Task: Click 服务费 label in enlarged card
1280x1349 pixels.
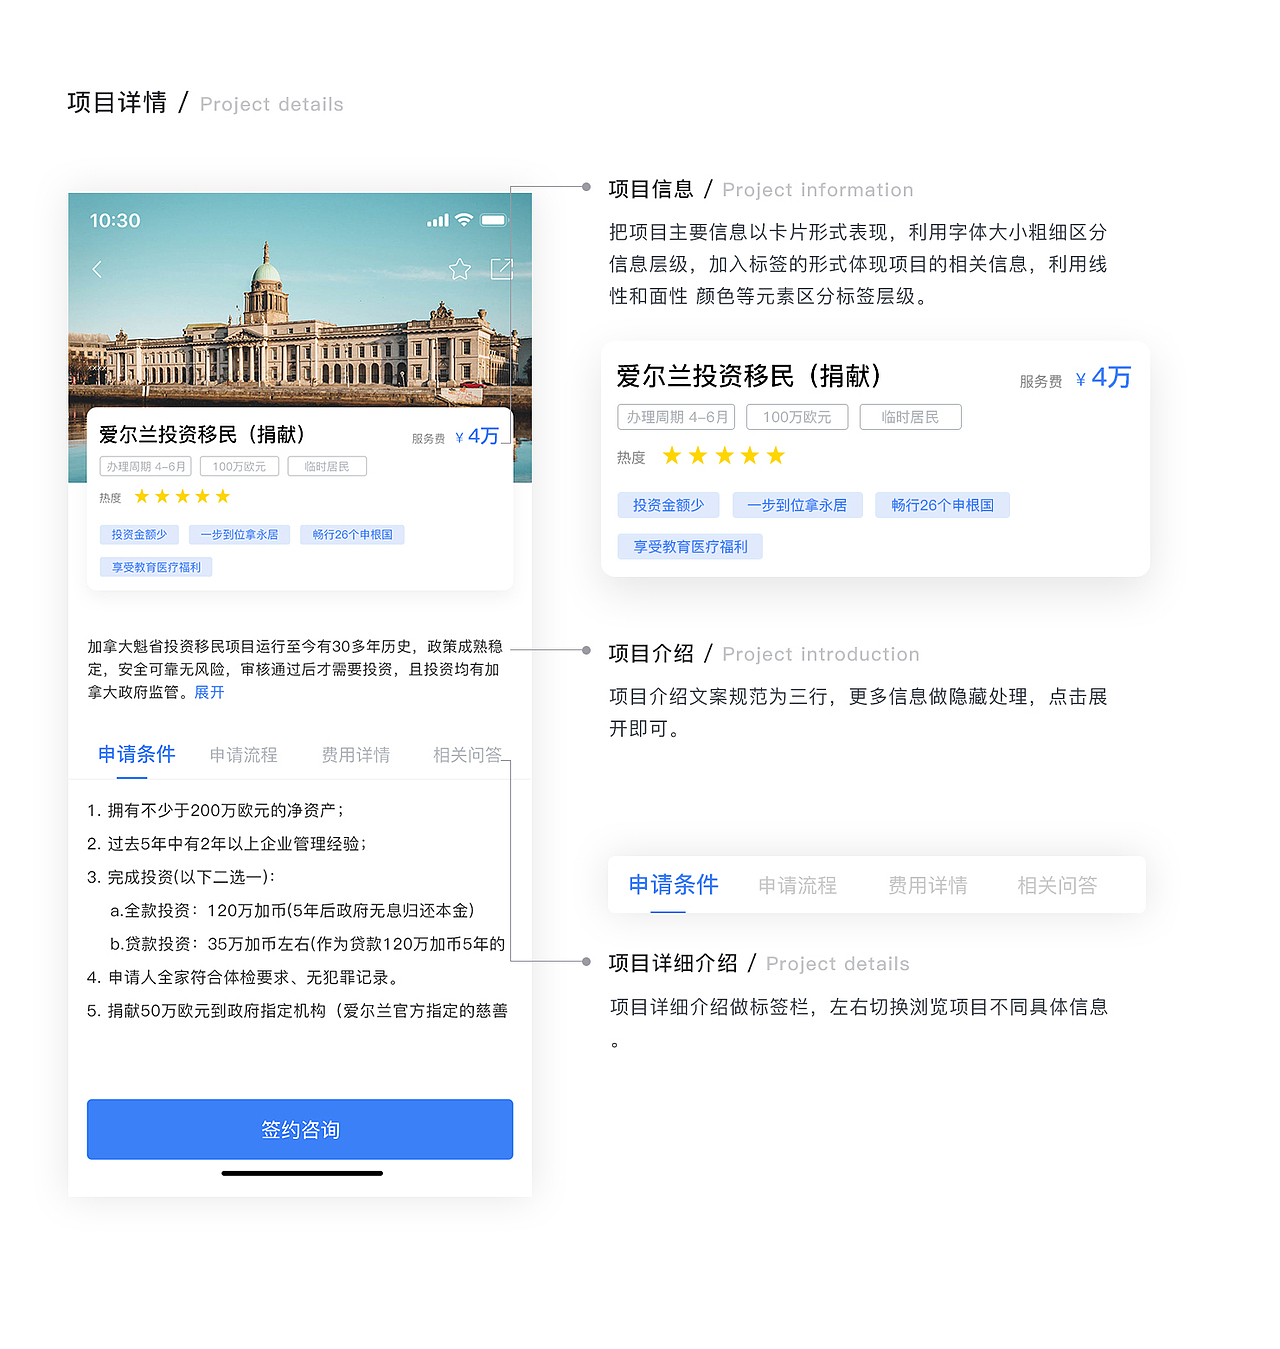Action: [1041, 382]
